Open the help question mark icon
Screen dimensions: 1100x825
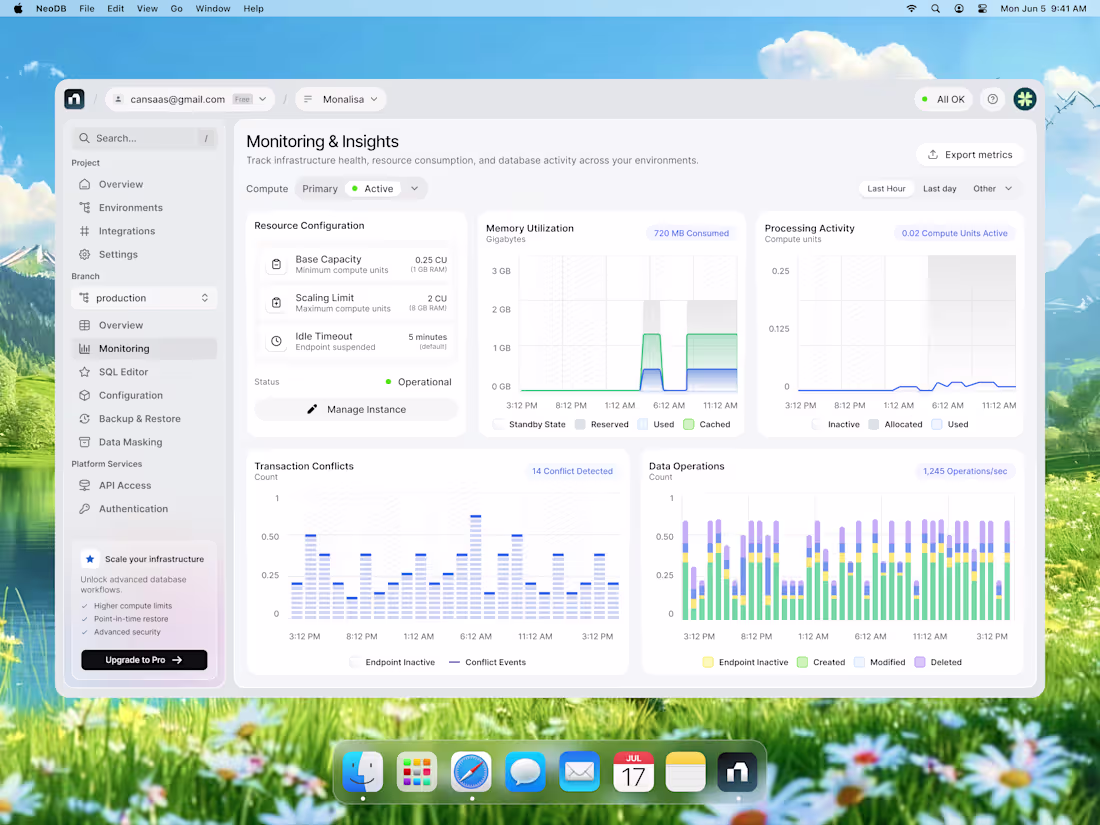click(x=992, y=99)
